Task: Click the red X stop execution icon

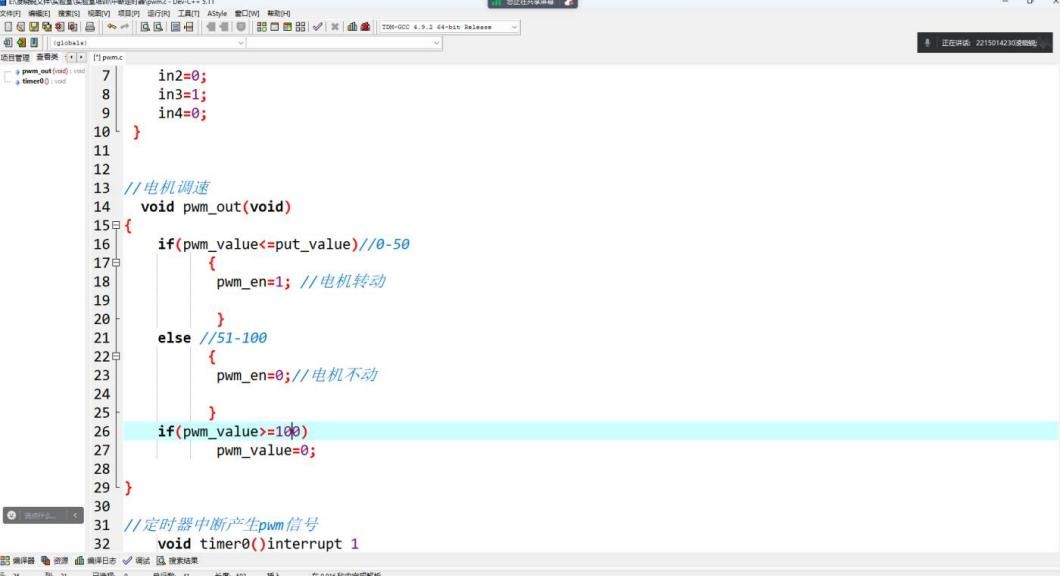Action: (334, 28)
